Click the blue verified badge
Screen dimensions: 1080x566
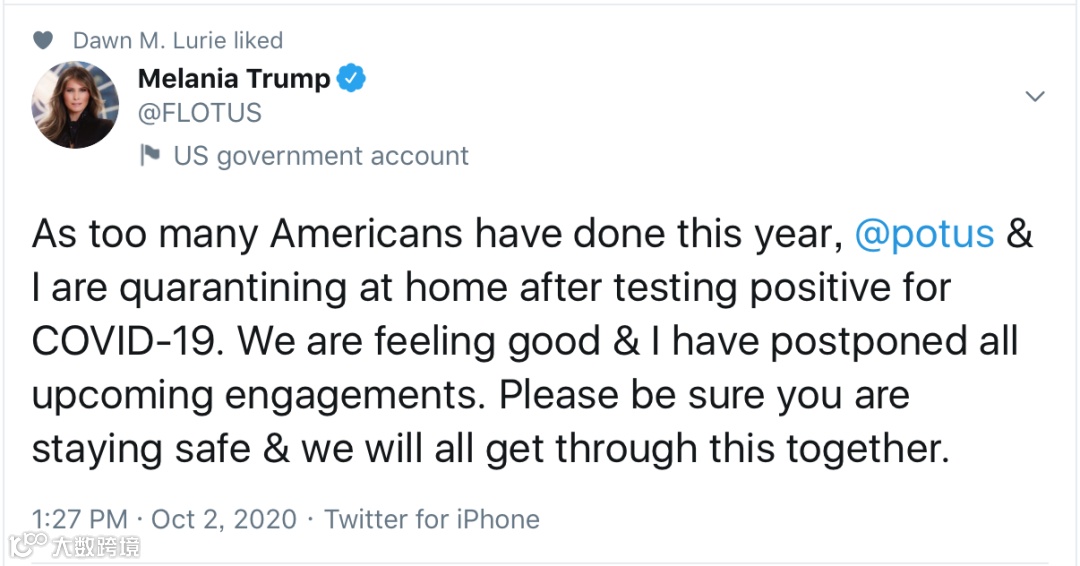(351, 78)
